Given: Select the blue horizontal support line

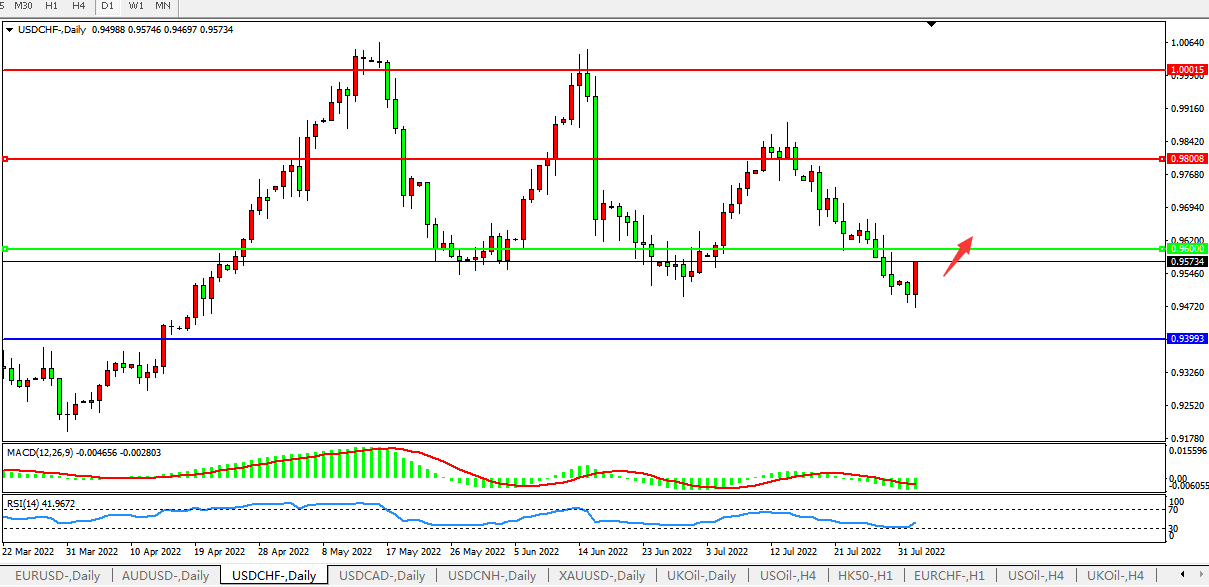Looking at the screenshot, I should tap(600, 339).
